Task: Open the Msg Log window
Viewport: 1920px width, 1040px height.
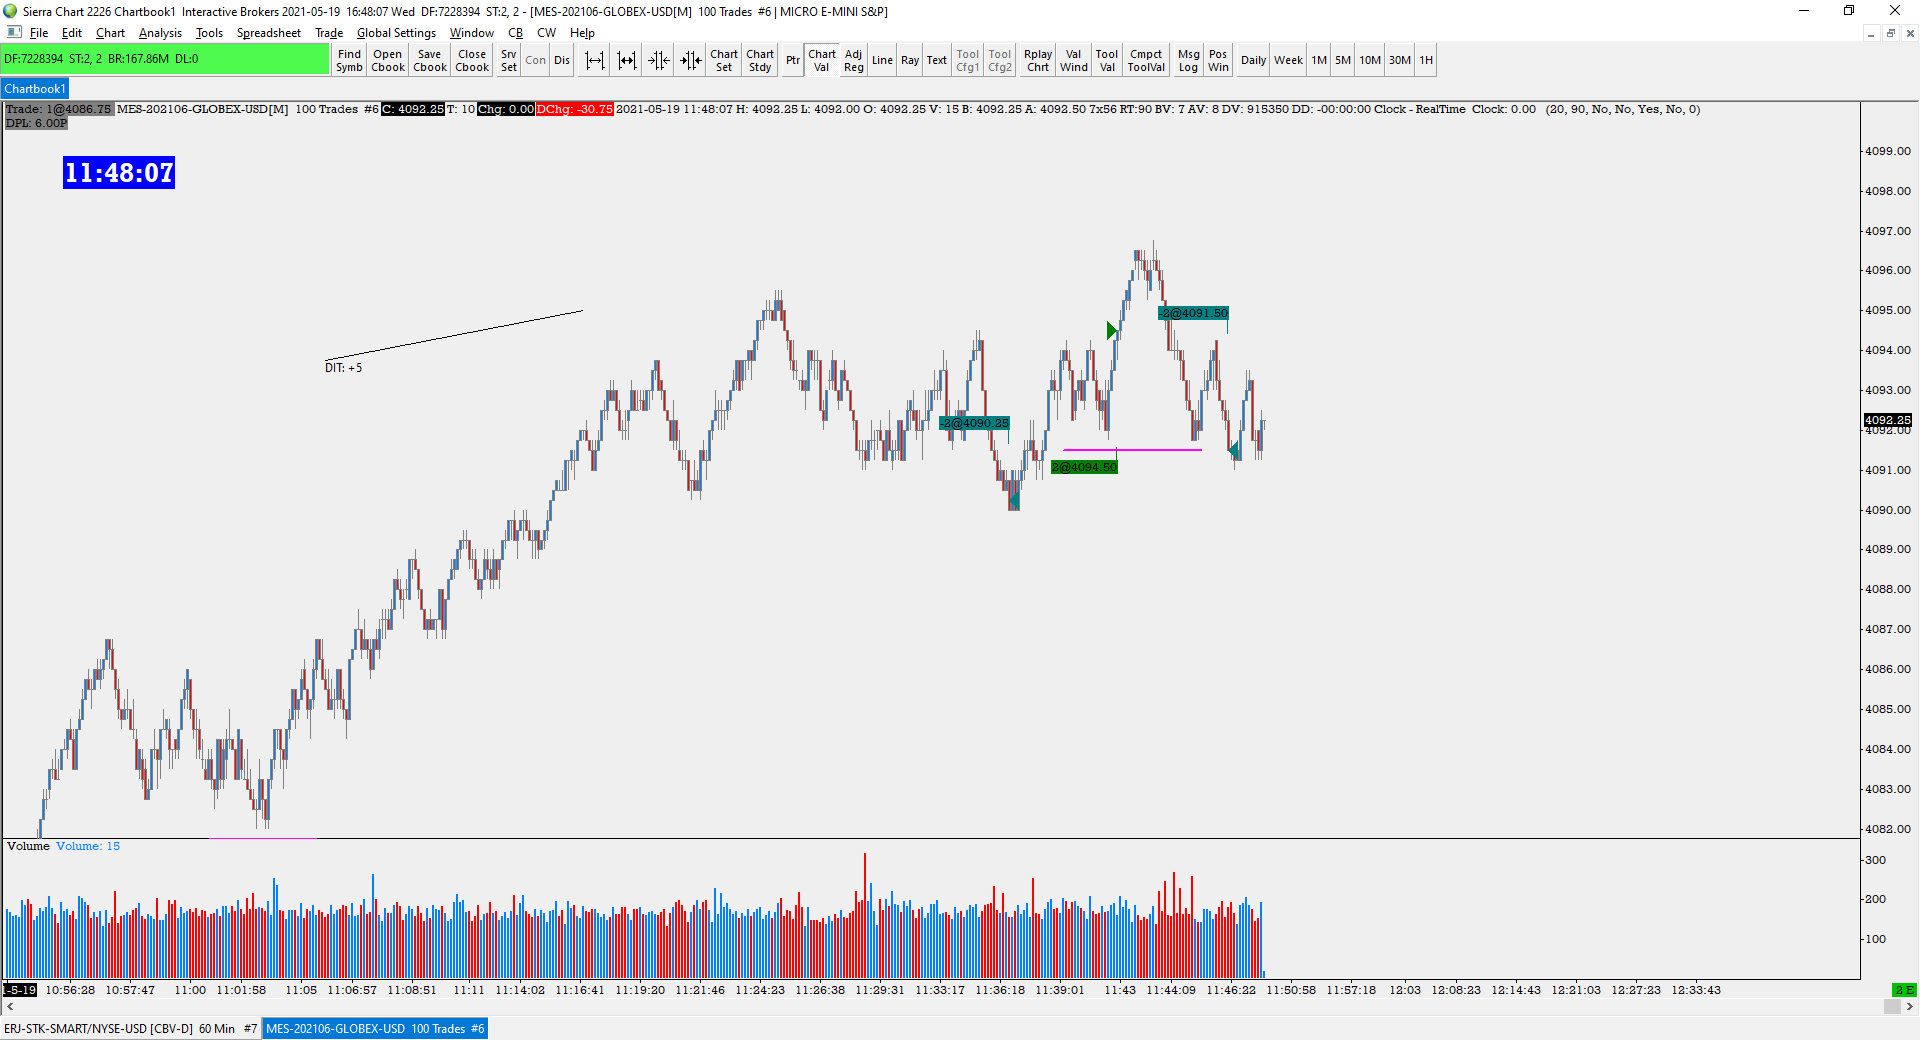Action: pyautogui.click(x=1188, y=61)
